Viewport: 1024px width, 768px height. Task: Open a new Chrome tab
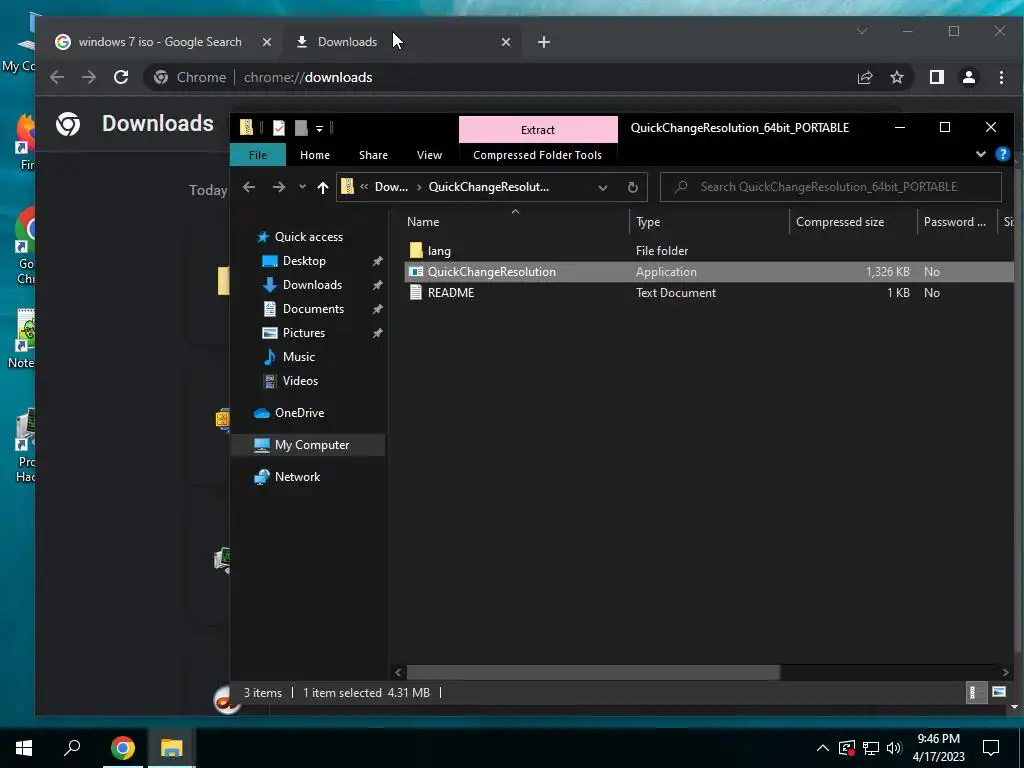[x=543, y=42]
